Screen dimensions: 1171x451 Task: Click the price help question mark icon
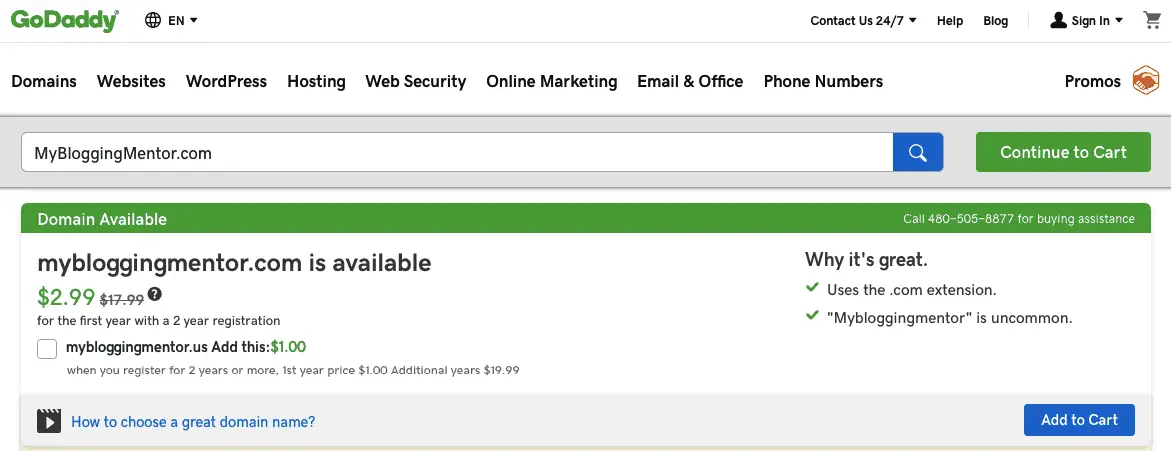[x=155, y=293]
